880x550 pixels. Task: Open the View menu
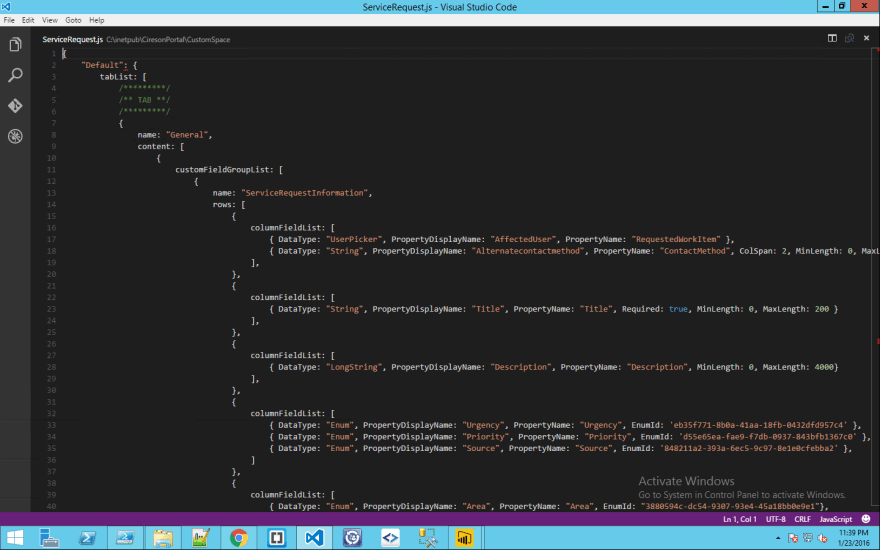pyautogui.click(x=50, y=20)
